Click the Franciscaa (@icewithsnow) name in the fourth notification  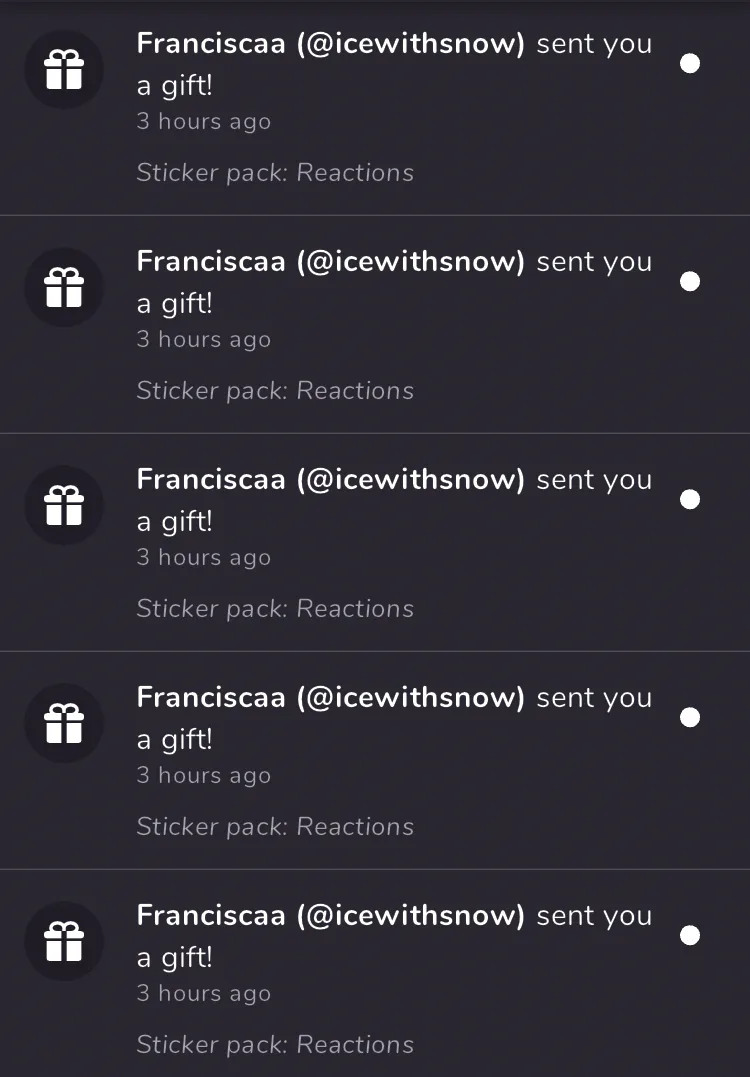point(330,698)
